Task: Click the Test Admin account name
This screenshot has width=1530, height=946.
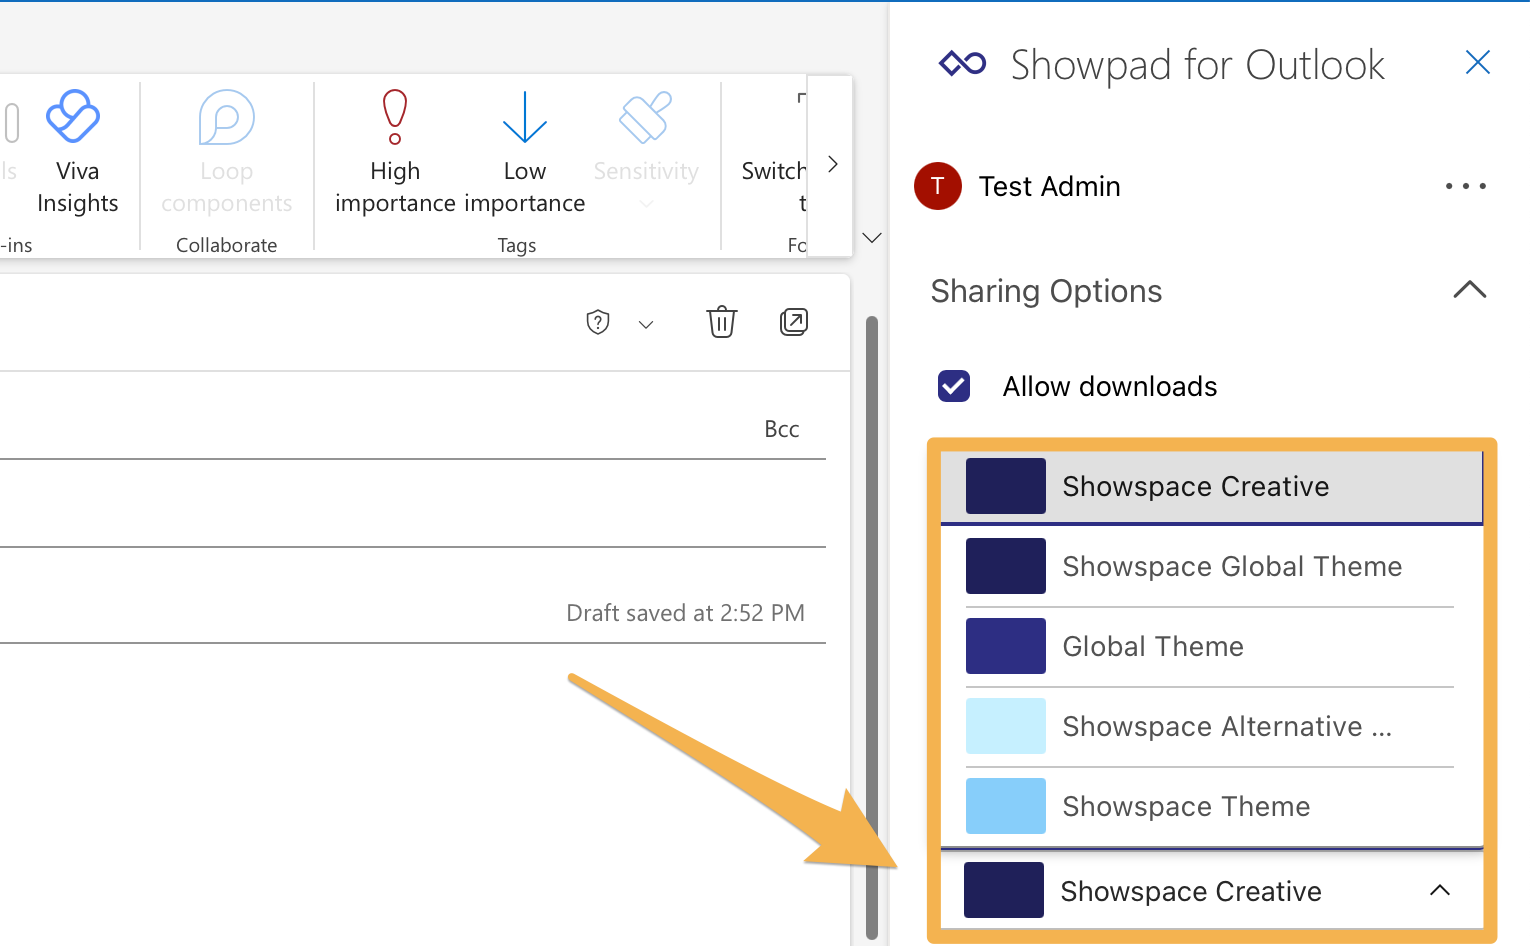Action: coord(1049,186)
